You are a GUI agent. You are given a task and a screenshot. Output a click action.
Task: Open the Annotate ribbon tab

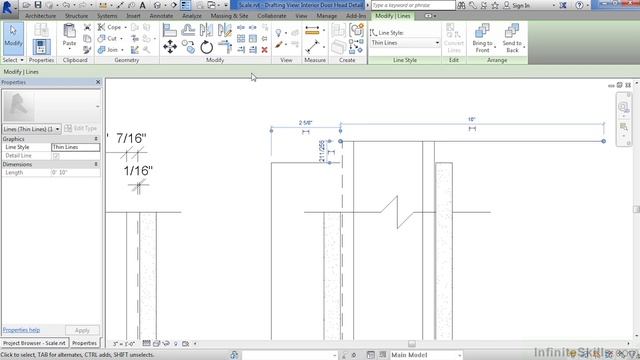tap(161, 16)
